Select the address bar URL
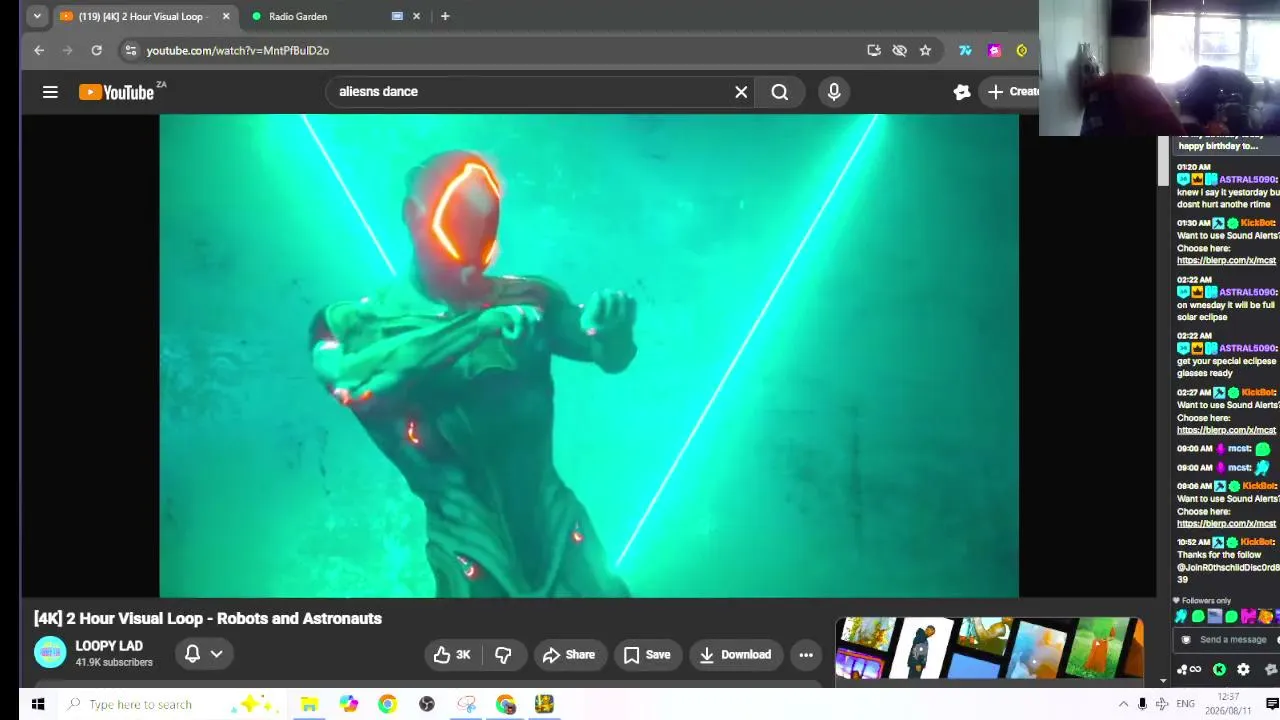1280x720 pixels. click(238, 50)
